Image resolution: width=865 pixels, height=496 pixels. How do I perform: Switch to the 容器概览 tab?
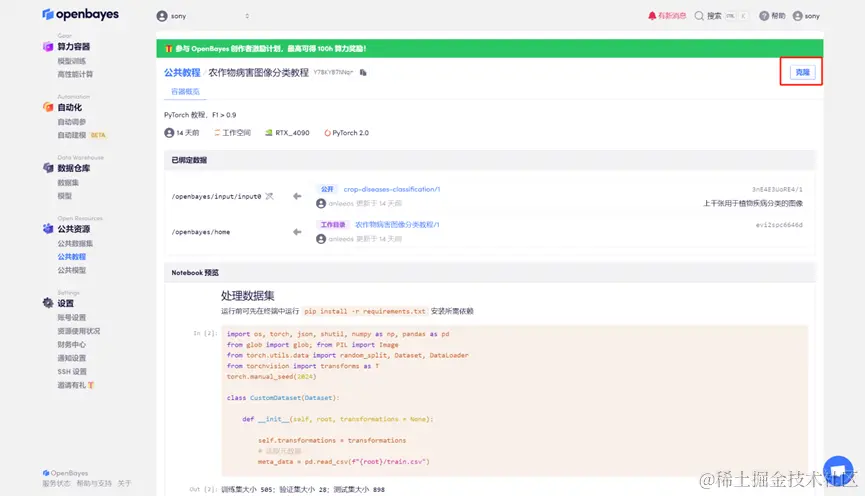coord(185,92)
